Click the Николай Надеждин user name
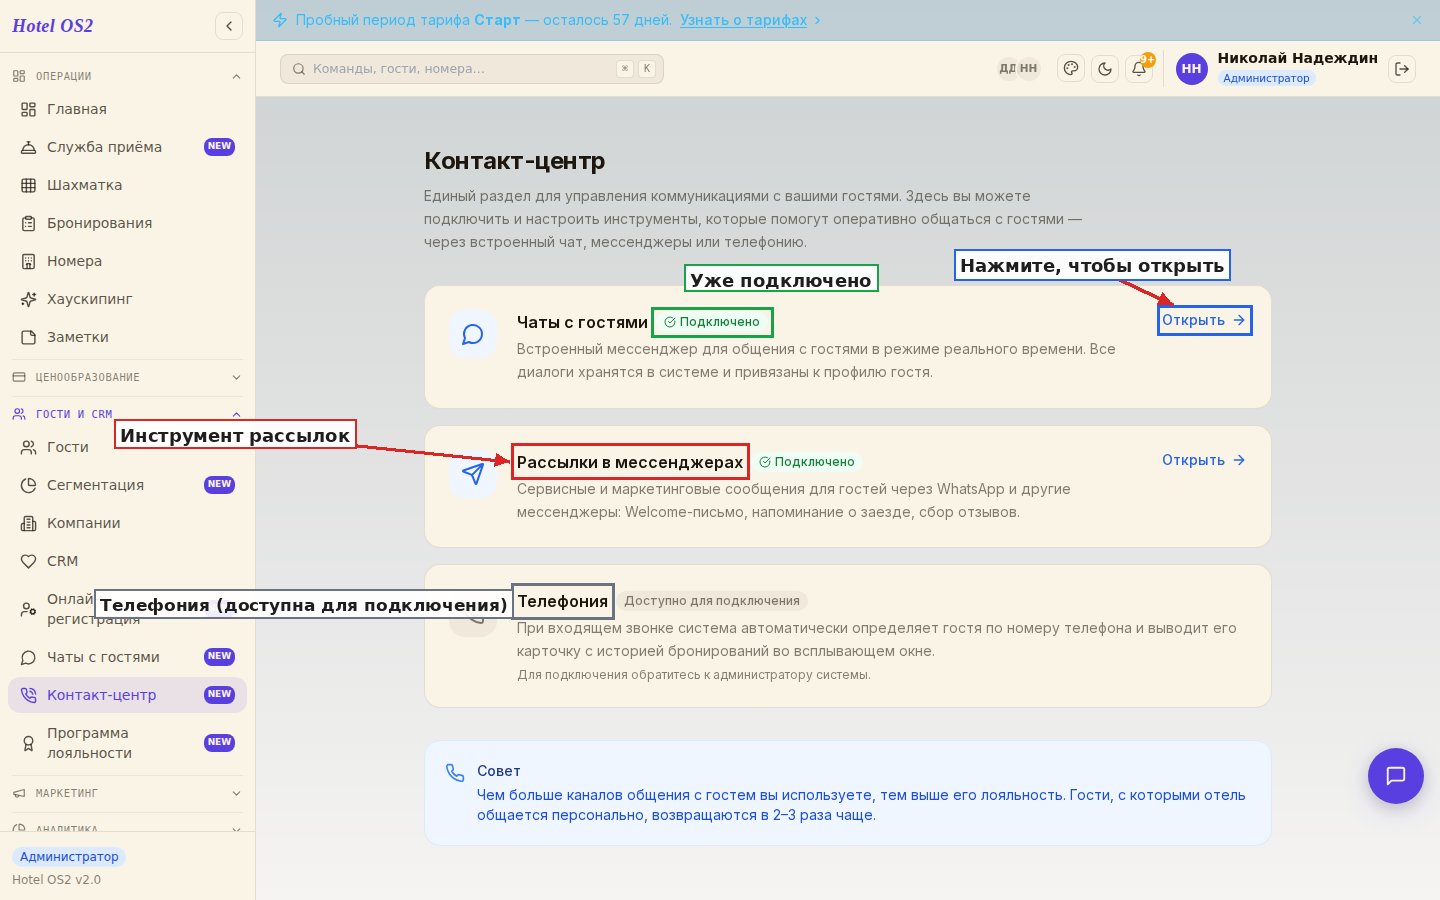The height and width of the screenshot is (900, 1440). click(1297, 58)
